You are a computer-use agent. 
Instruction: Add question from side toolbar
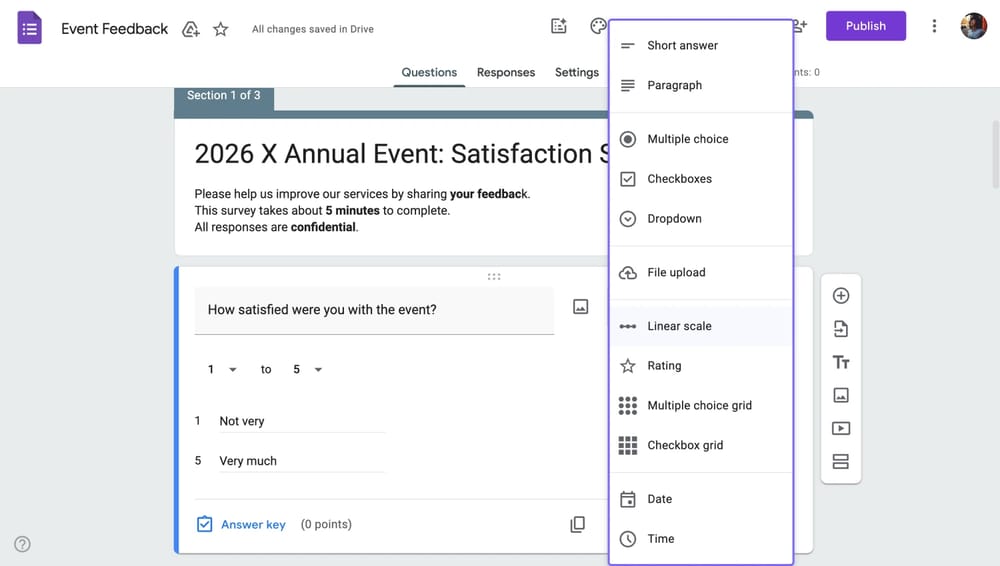841,295
